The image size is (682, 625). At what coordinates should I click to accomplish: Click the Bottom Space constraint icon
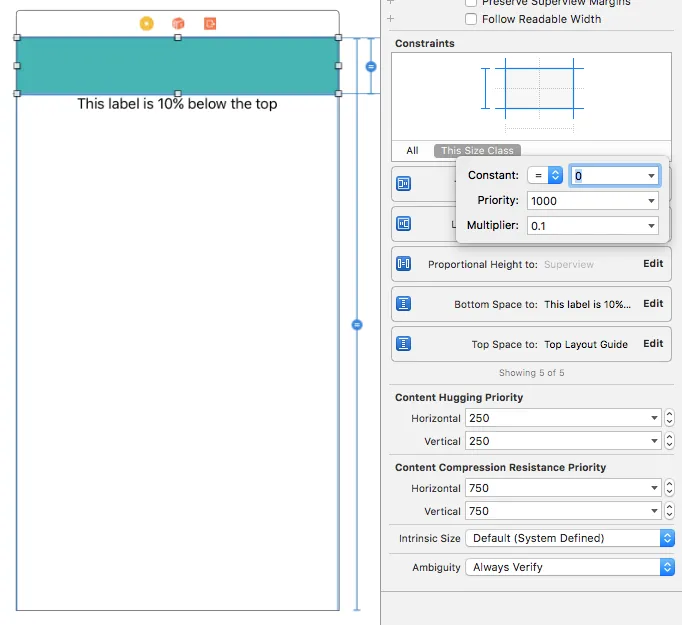(404, 304)
